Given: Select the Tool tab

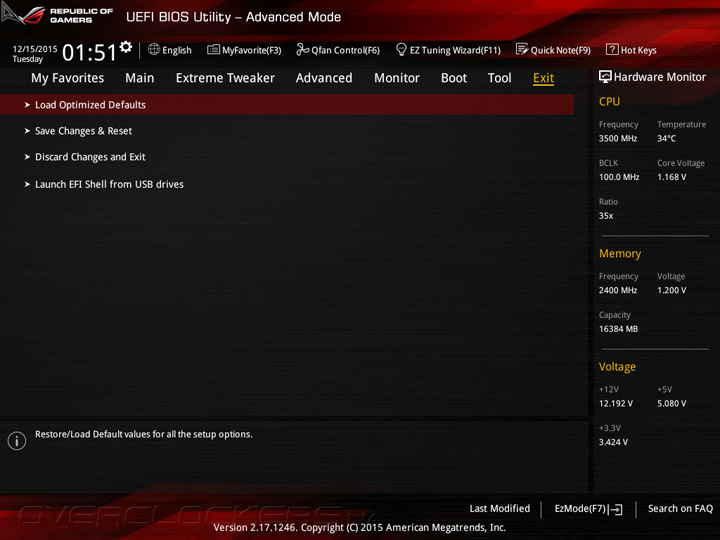Looking at the screenshot, I should pyautogui.click(x=500, y=78).
